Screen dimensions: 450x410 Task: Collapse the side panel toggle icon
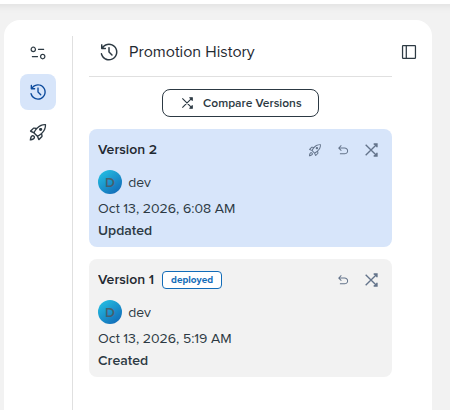click(x=409, y=52)
